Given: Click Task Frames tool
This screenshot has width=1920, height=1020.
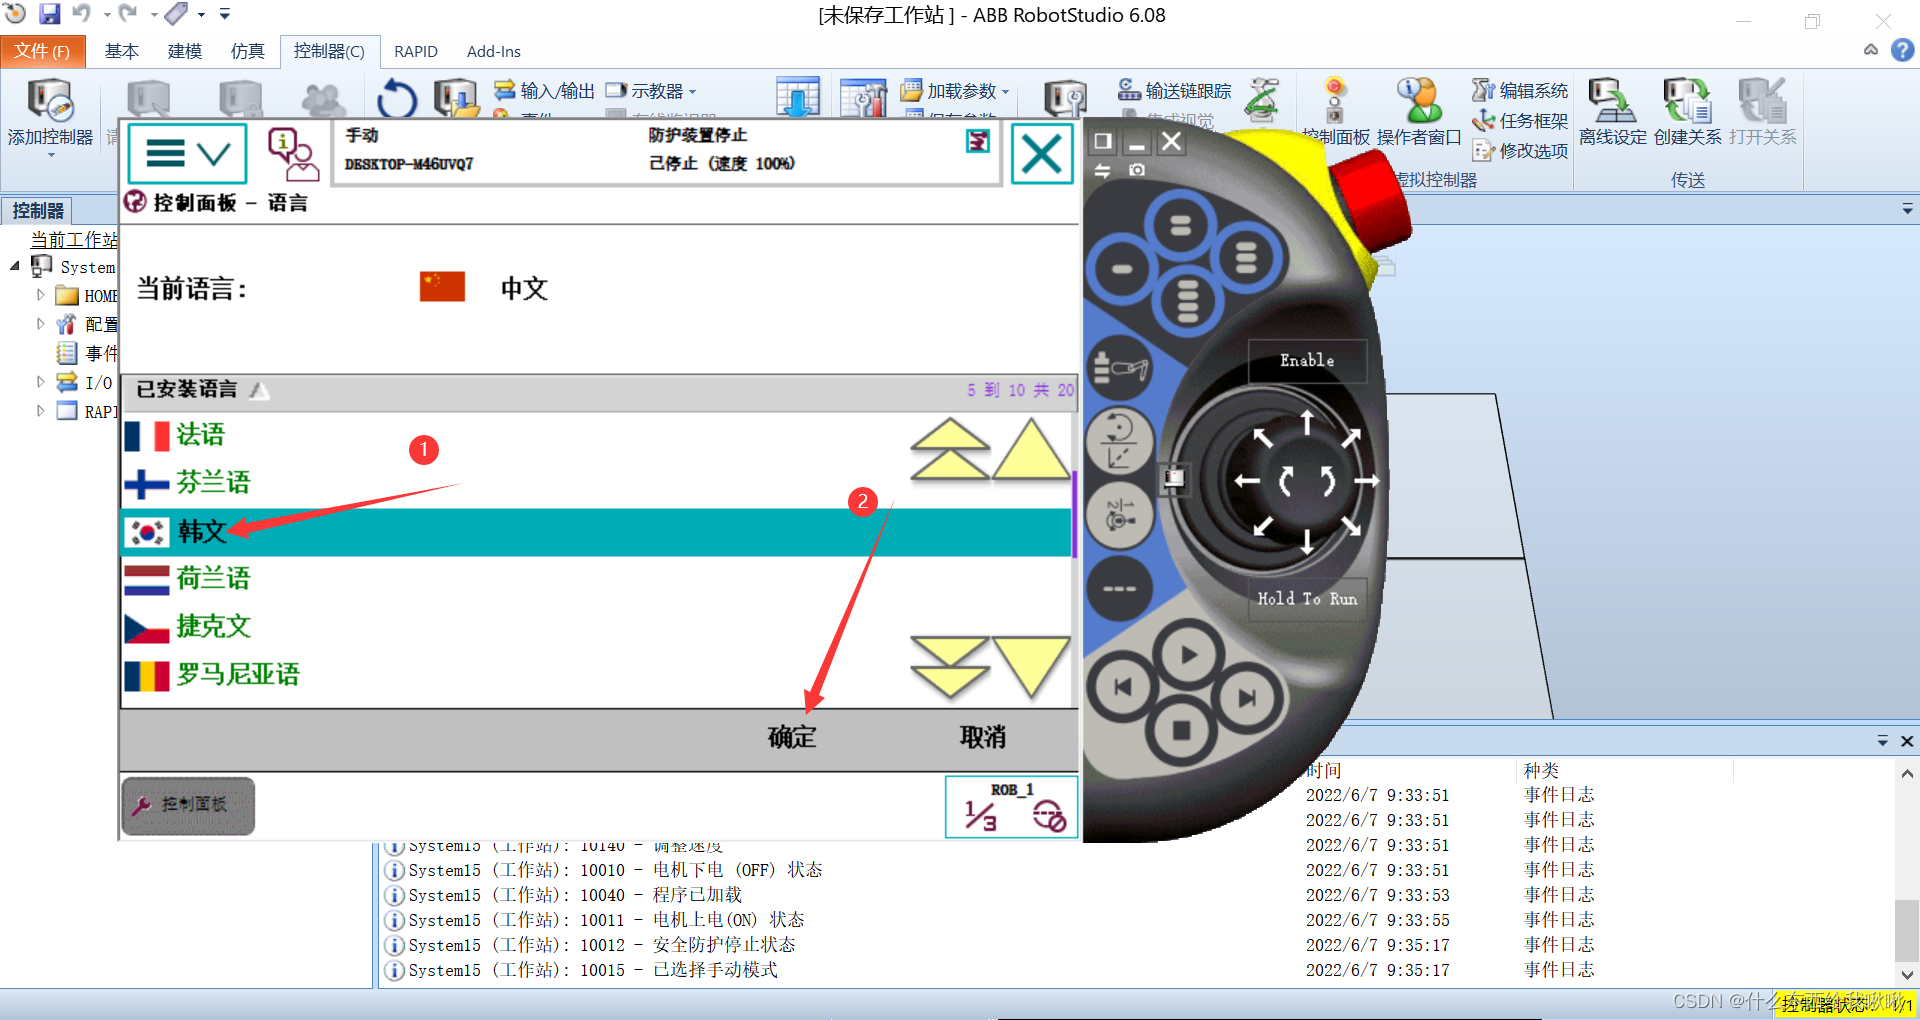Looking at the screenshot, I should tap(1520, 121).
